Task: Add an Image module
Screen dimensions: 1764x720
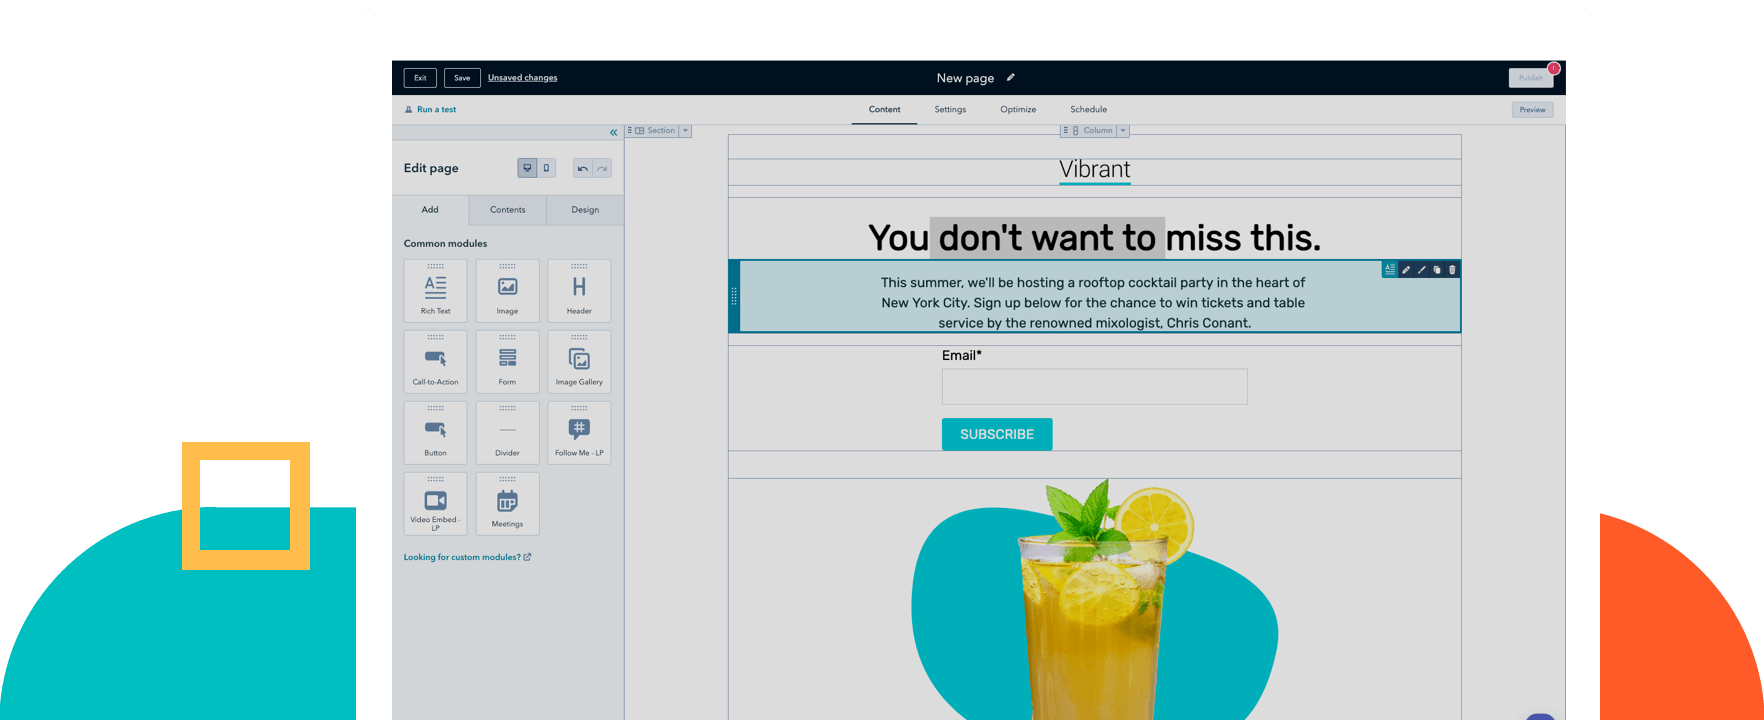Action: [x=507, y=291]
